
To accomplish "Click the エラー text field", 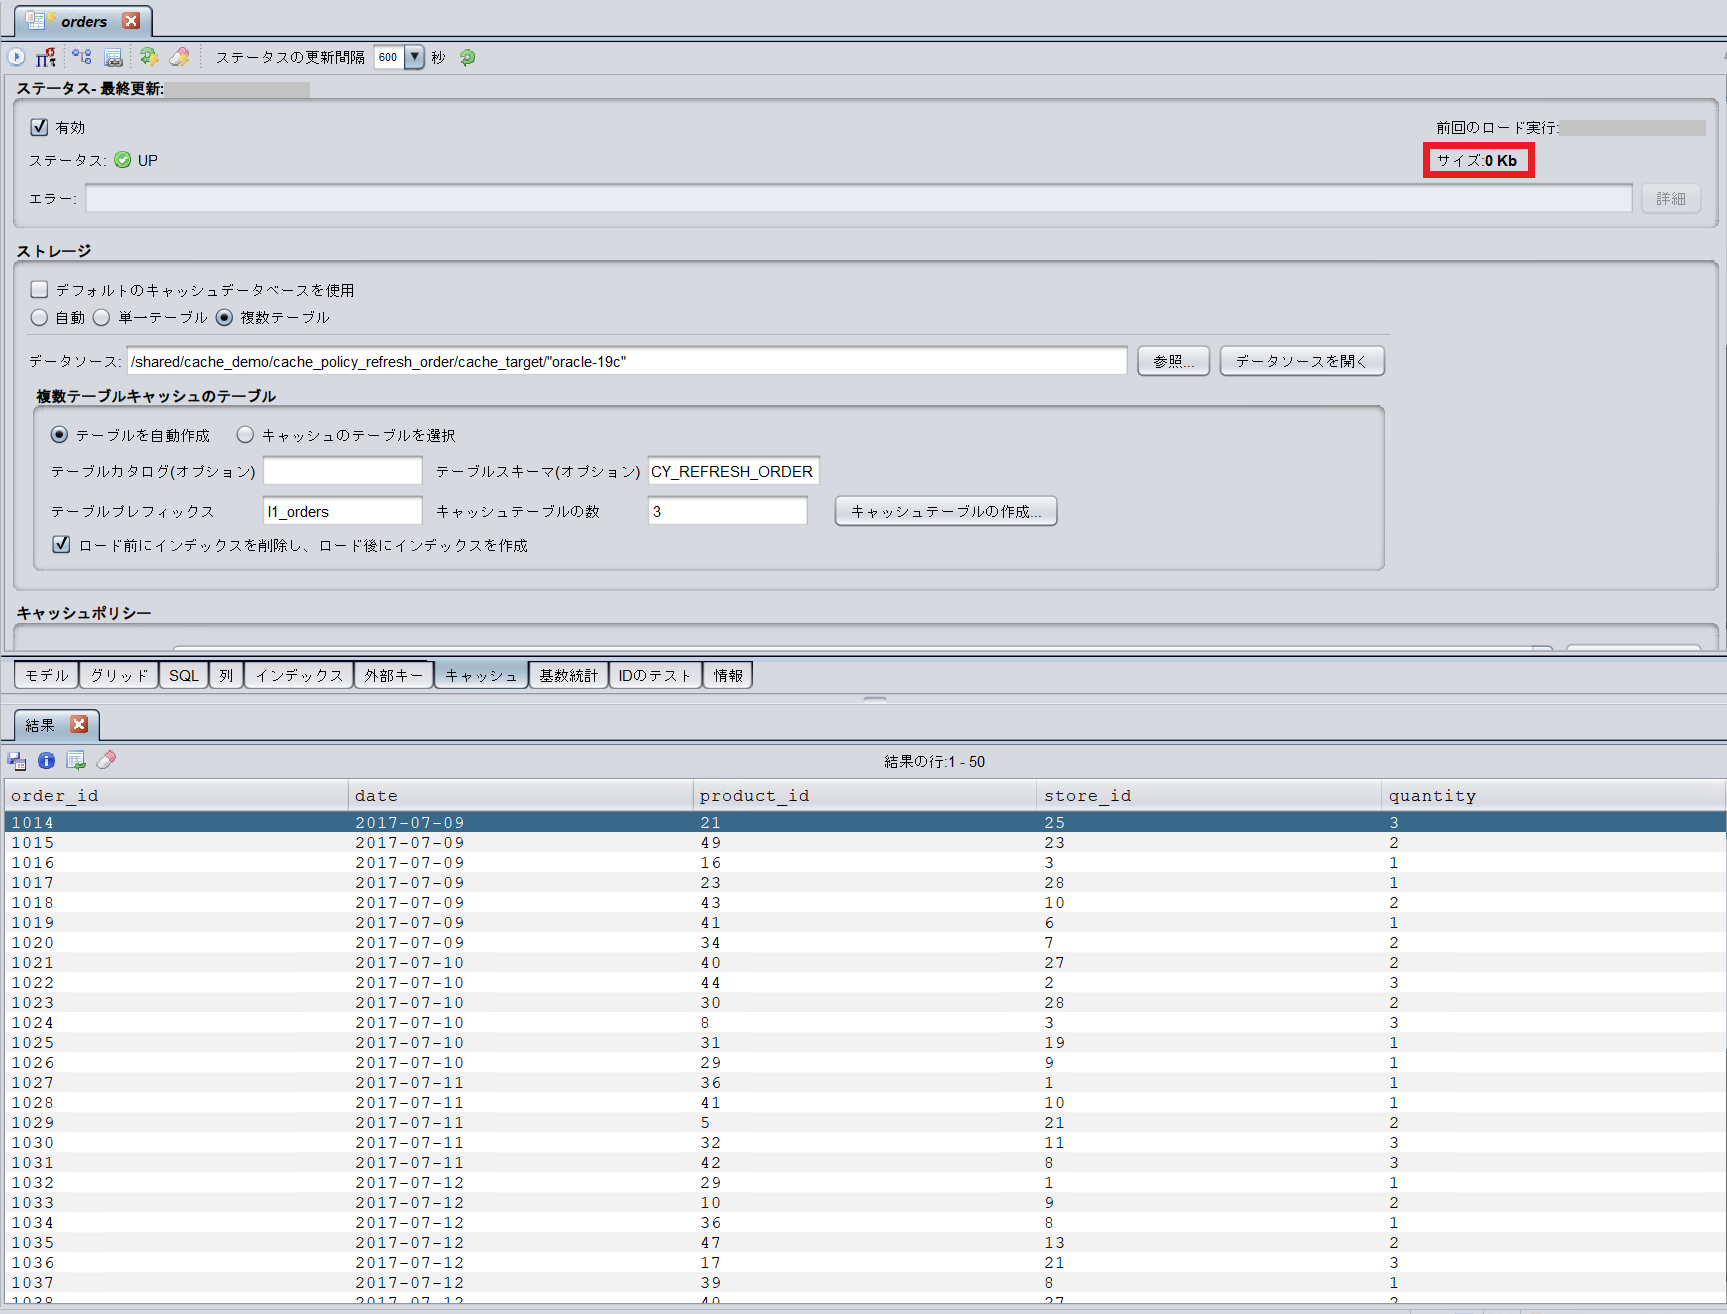I will coord(859,199).
